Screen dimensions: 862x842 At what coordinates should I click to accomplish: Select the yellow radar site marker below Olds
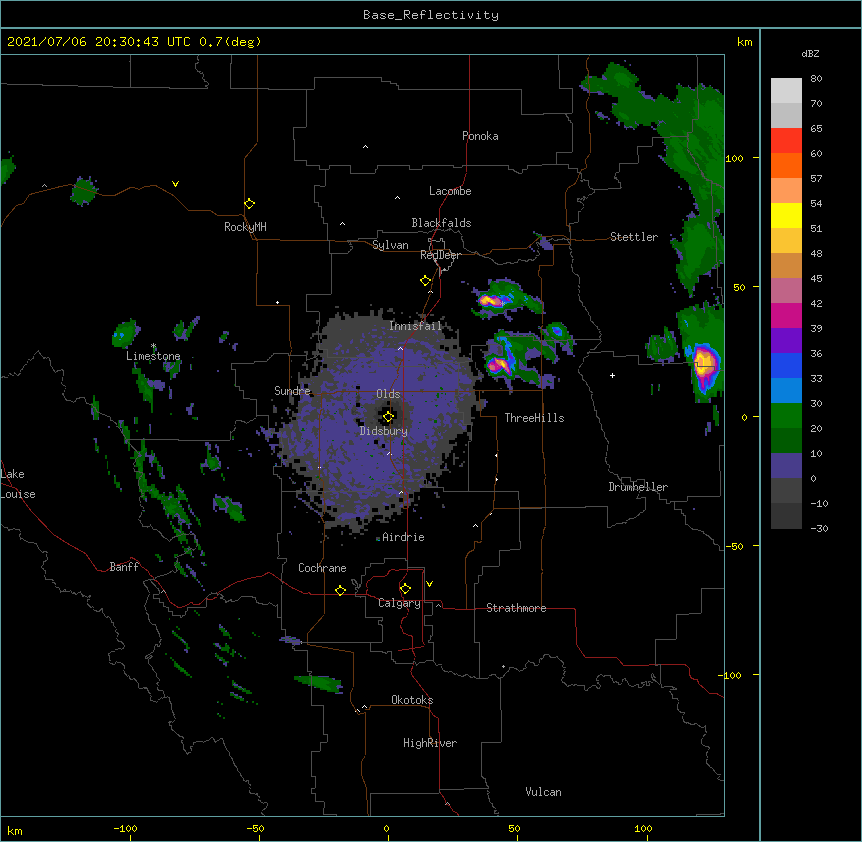tap(388, 417)
